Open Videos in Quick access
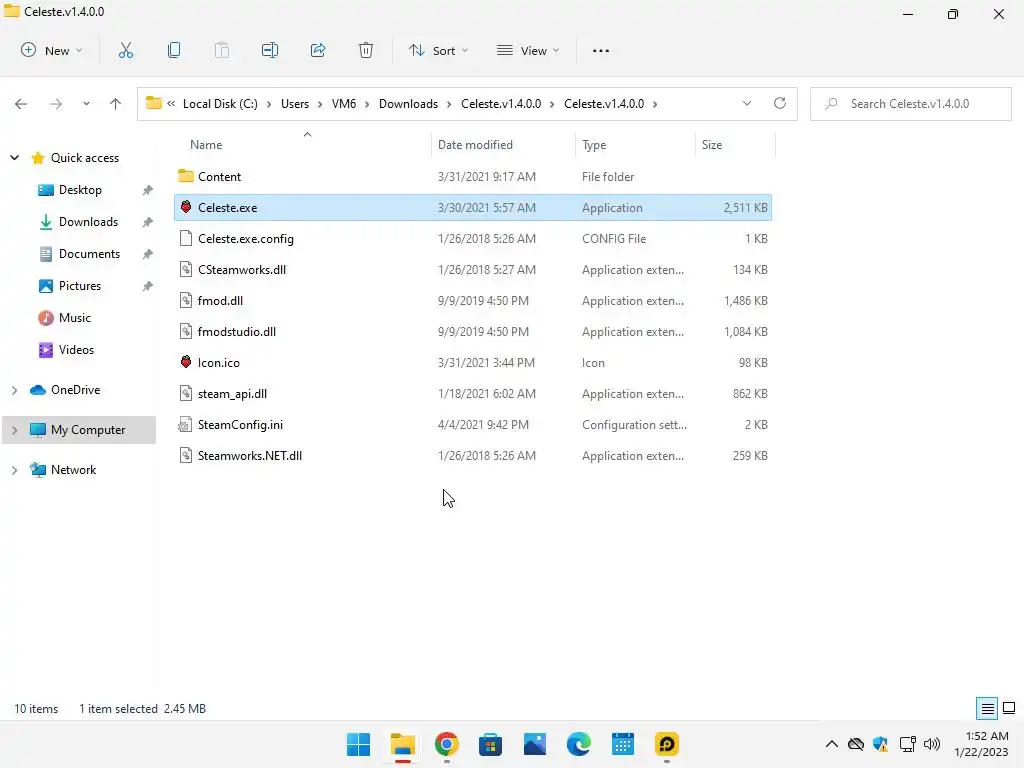 [x=76, y=349]
